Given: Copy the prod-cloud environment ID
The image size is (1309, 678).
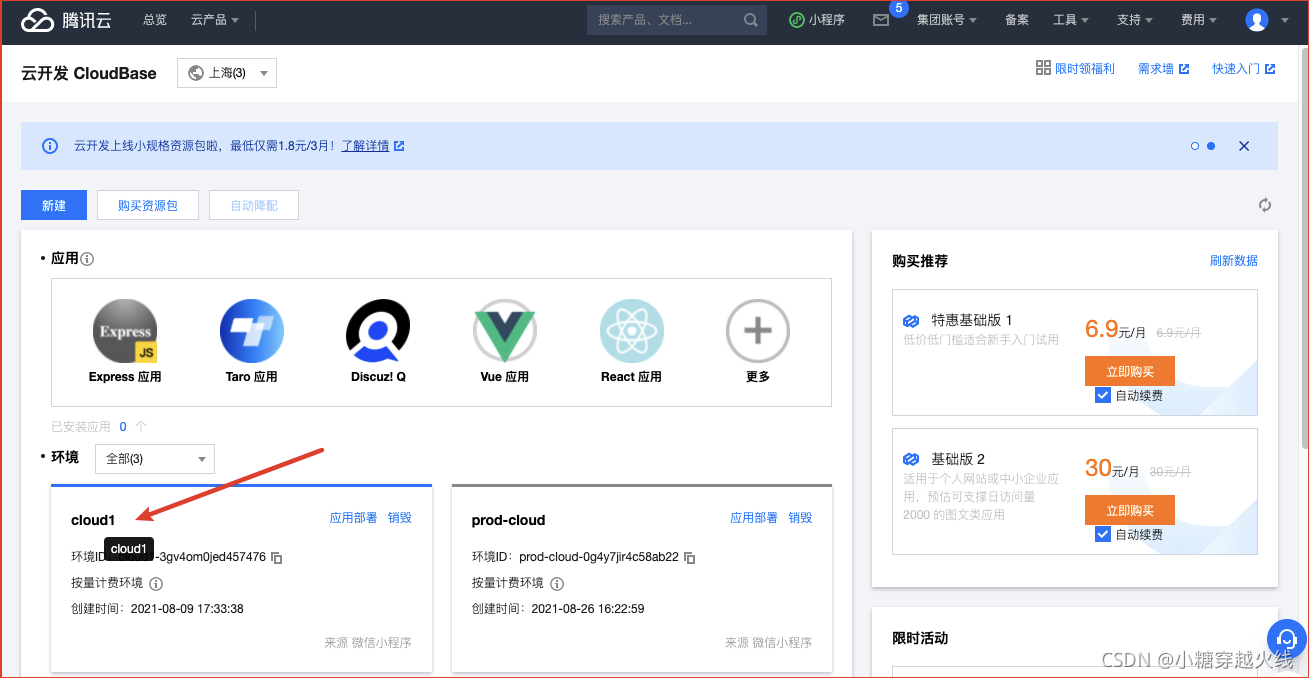Looking at the screenshot, I should pyautogui.click(x=690, y=557).
